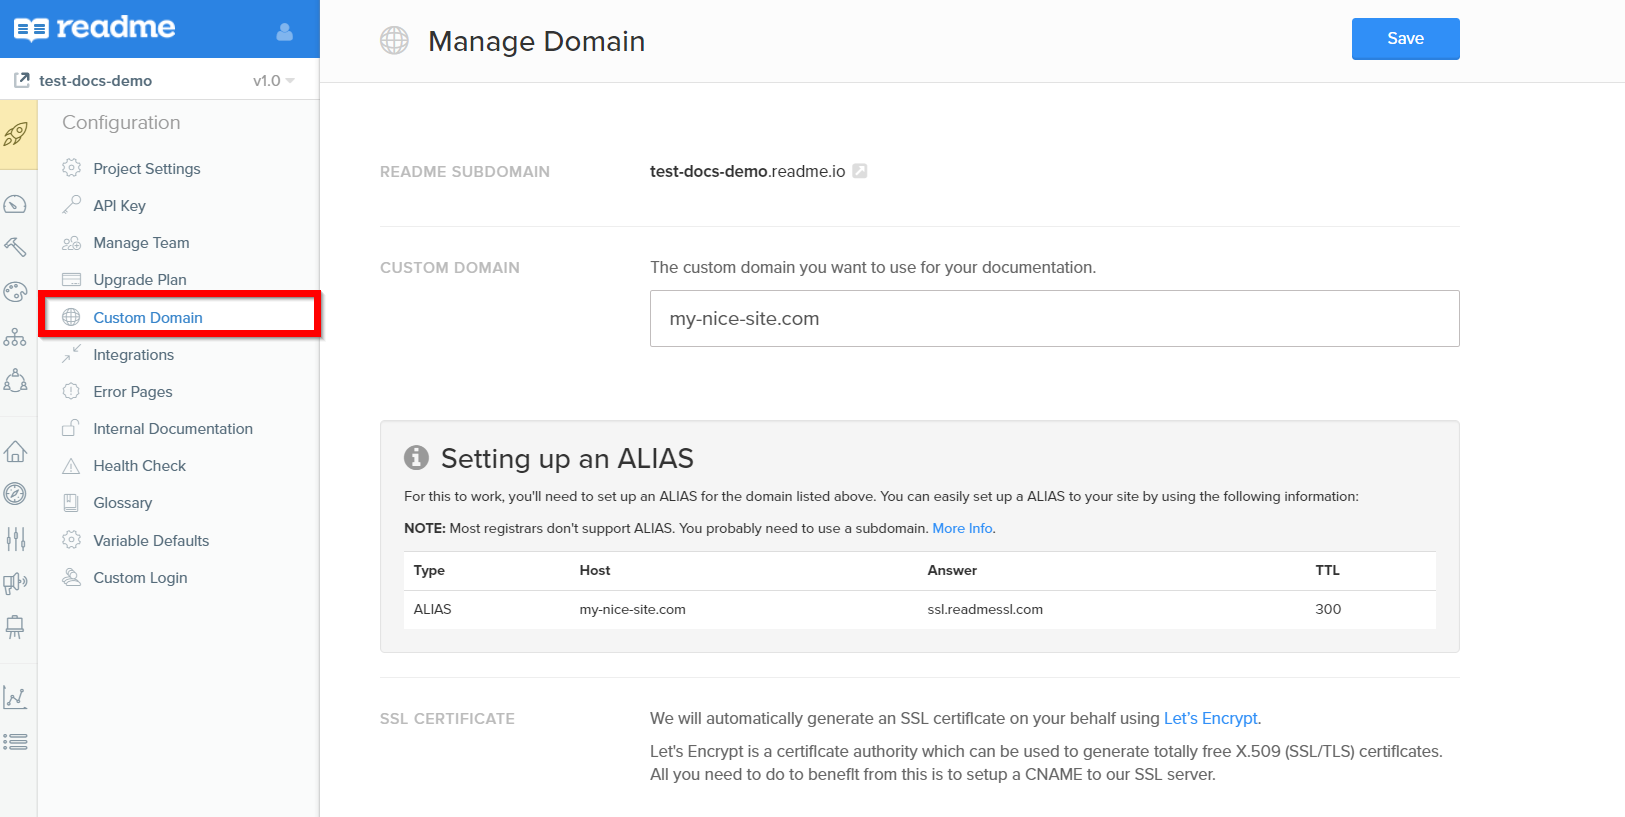
Task: Open Health Check page
Action: coord(139,465)
